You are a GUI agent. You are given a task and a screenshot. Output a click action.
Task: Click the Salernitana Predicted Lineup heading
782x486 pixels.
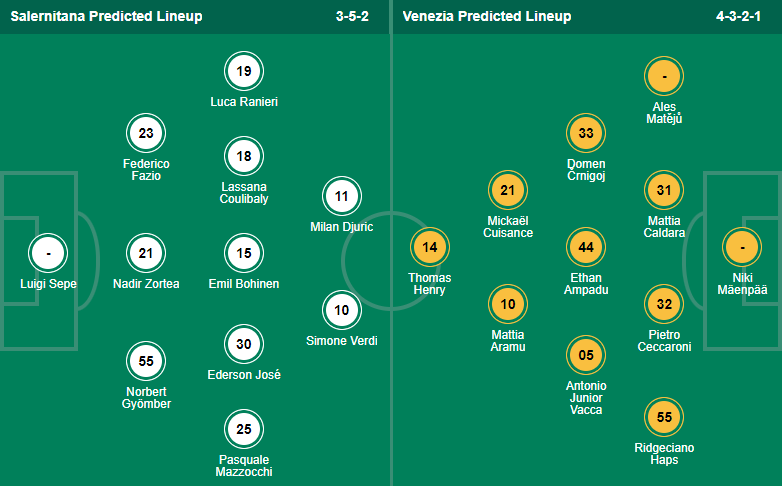click(x=106, y=16)
